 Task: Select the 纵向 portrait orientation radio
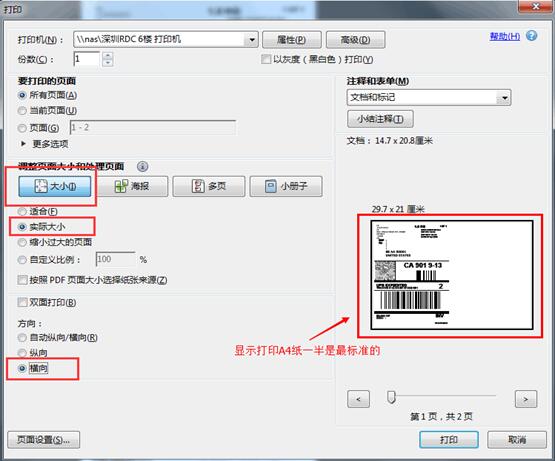[x=22, y=353]
